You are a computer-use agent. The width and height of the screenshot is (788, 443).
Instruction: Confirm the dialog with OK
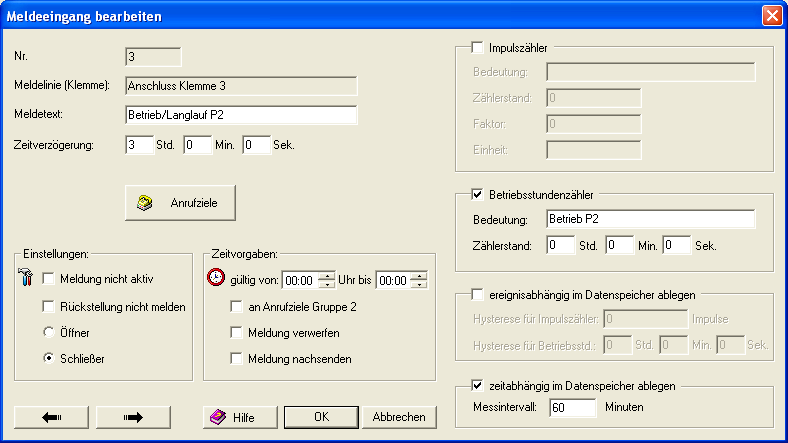[321, 417]
